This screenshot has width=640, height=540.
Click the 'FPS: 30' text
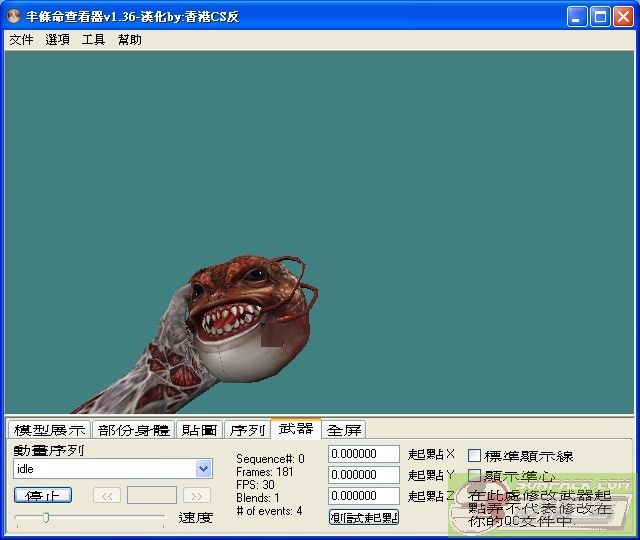pyautogui.click(x=255, y=485)
